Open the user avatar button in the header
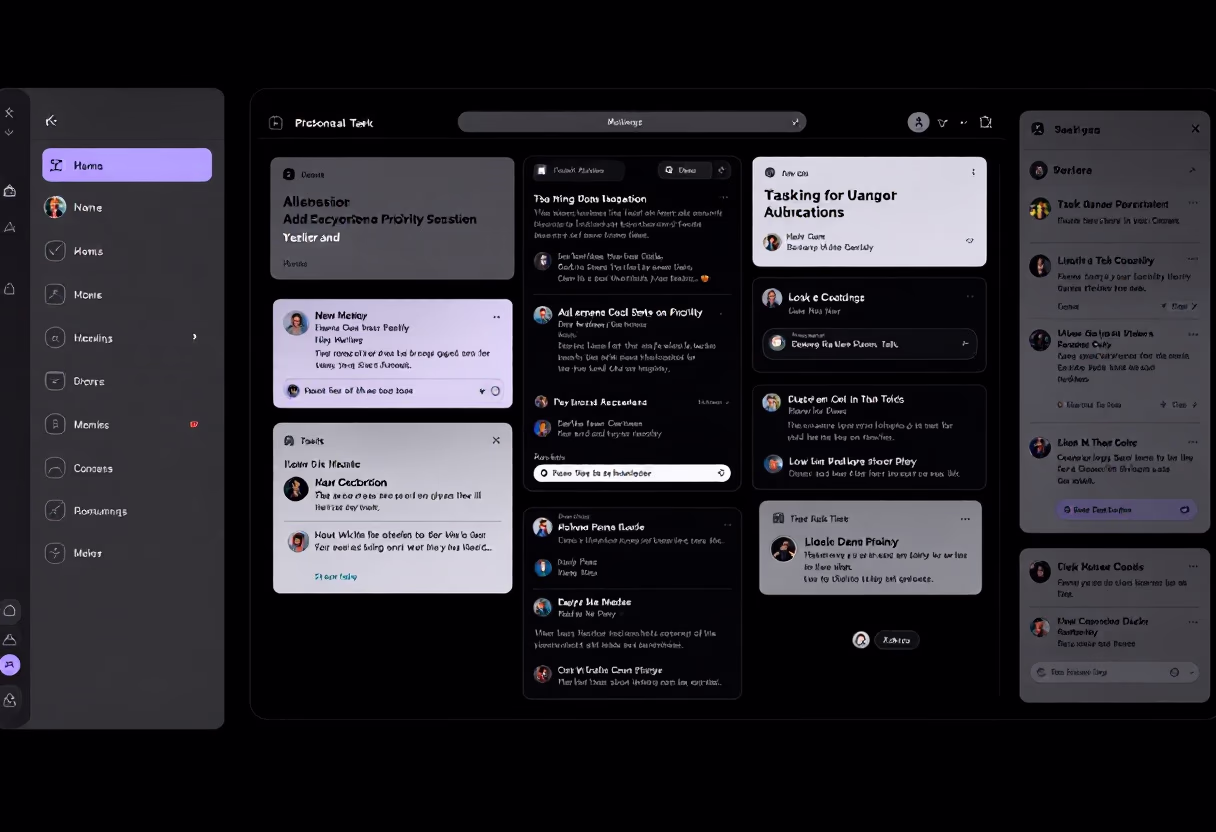The width and height of the screenshot is (1216, 832). click(x=918, y=122)
